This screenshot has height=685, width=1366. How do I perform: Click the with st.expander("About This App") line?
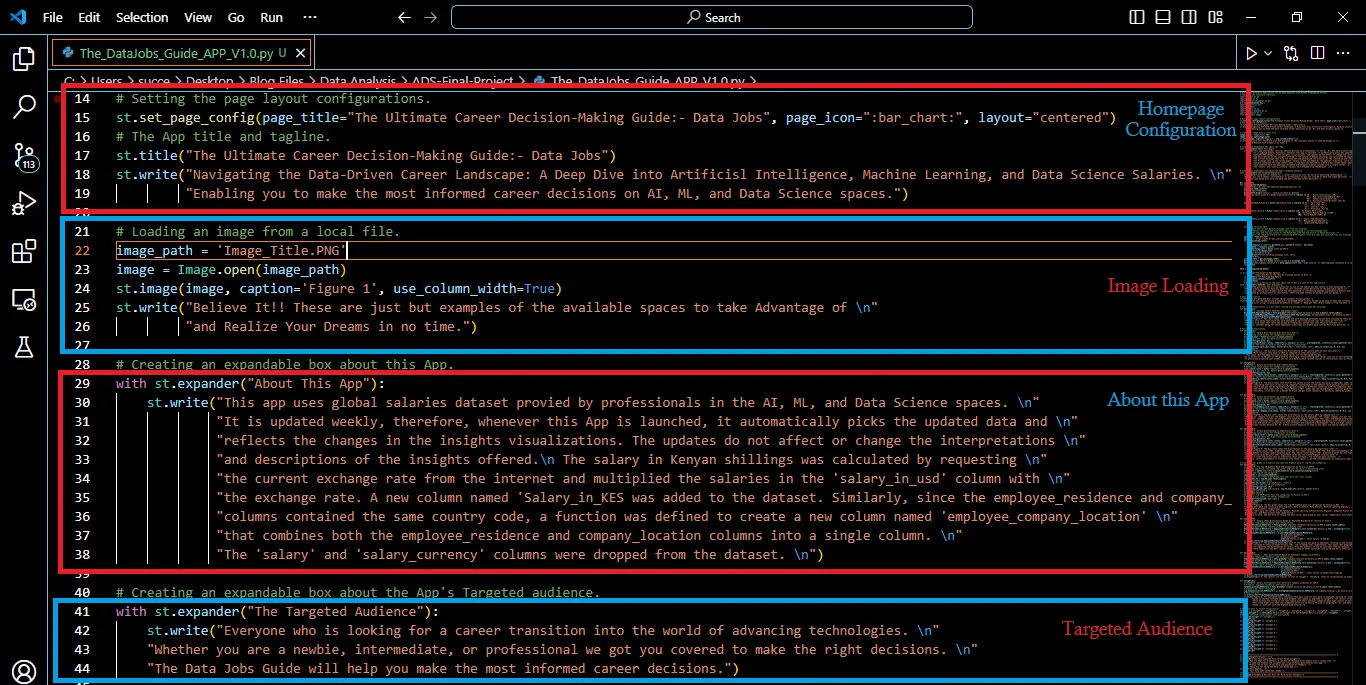(250, 384)
